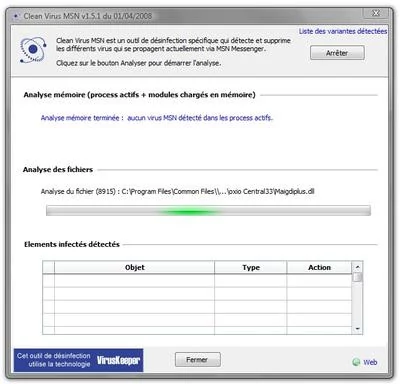Stop the scan with the Arrêter button

click(x=337, y=53)
